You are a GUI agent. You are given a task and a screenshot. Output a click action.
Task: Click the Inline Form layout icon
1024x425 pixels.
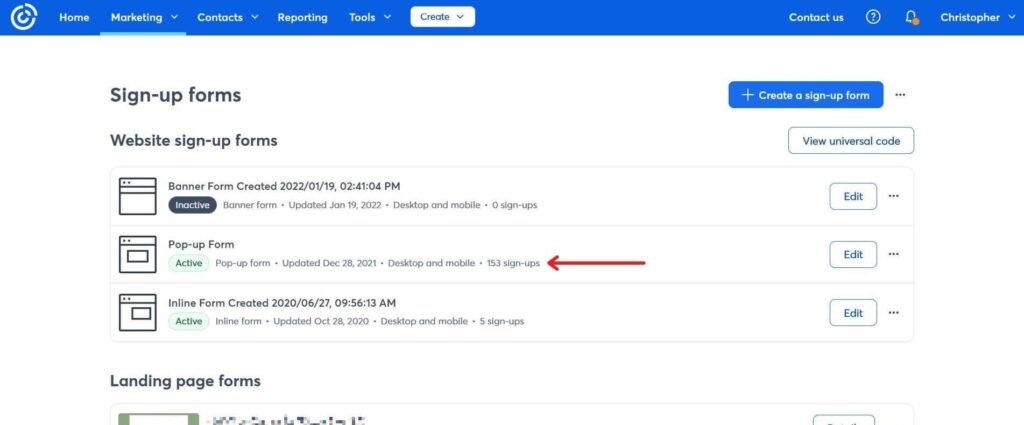tap(137, 312)
